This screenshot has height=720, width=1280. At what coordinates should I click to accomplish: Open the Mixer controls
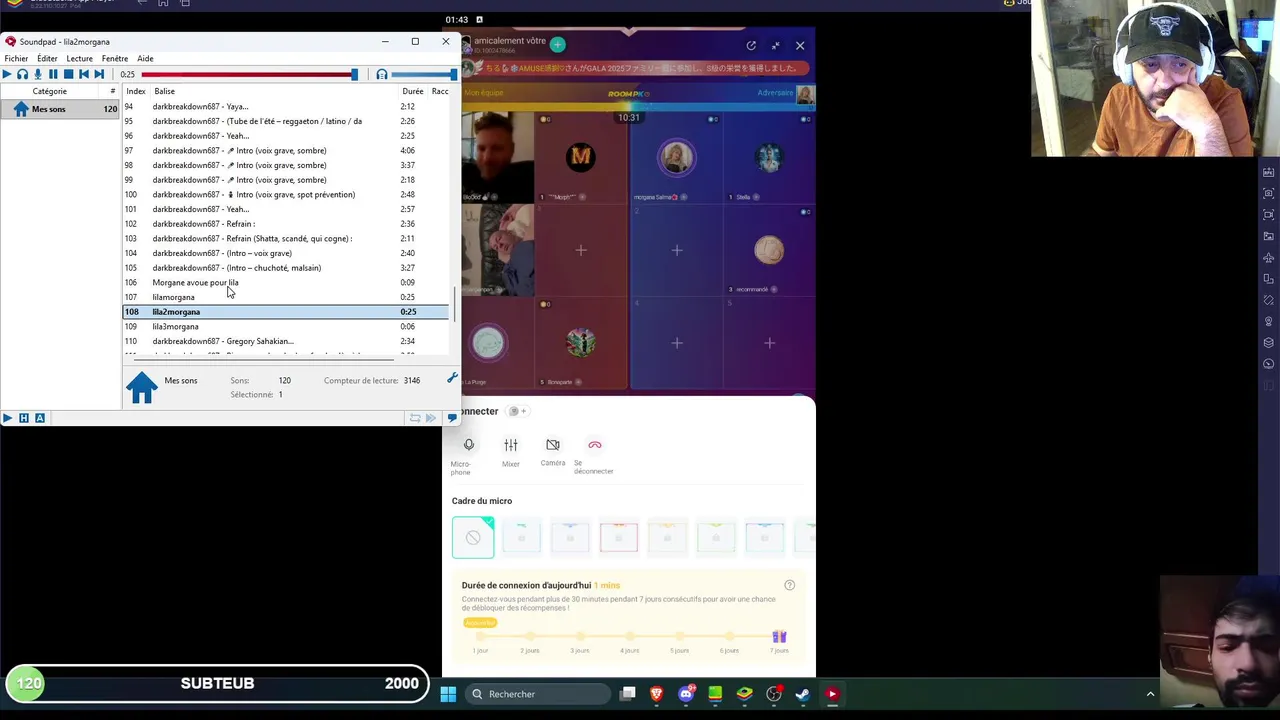511,445
